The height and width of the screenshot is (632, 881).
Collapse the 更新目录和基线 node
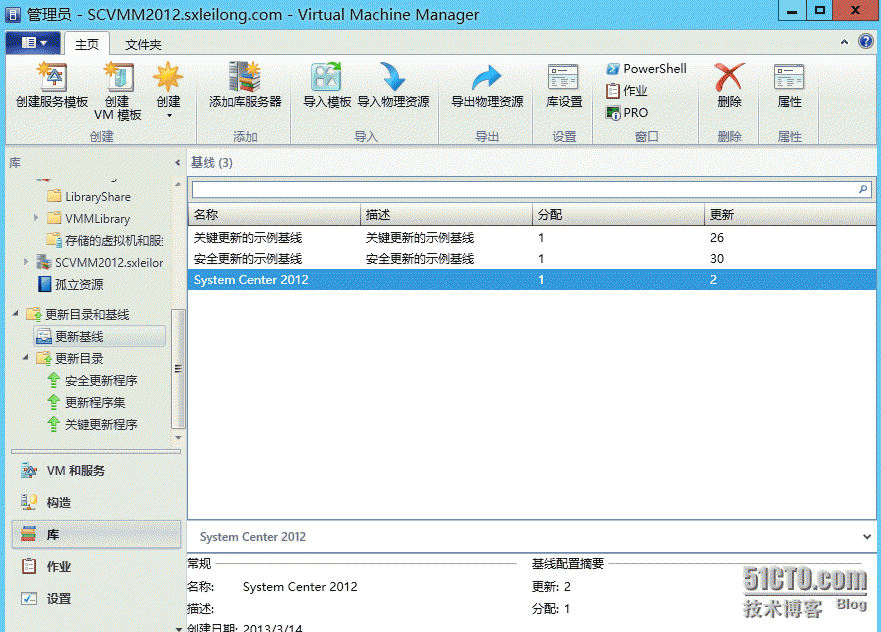click(x=16, y=313)
